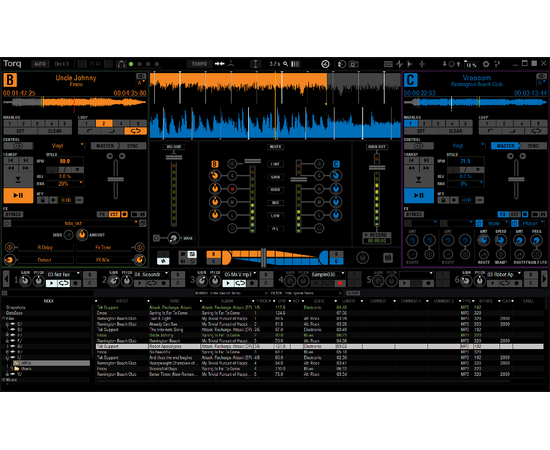Select 'Robot Apocalypse' highlighted track row
Viewport: 550px width, 450px height.
coord(320,347)
